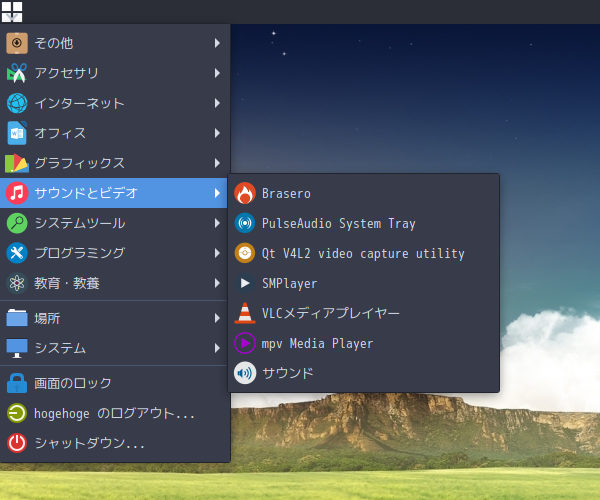
Task: Open the その他 menu category
Action: [114, 43]
